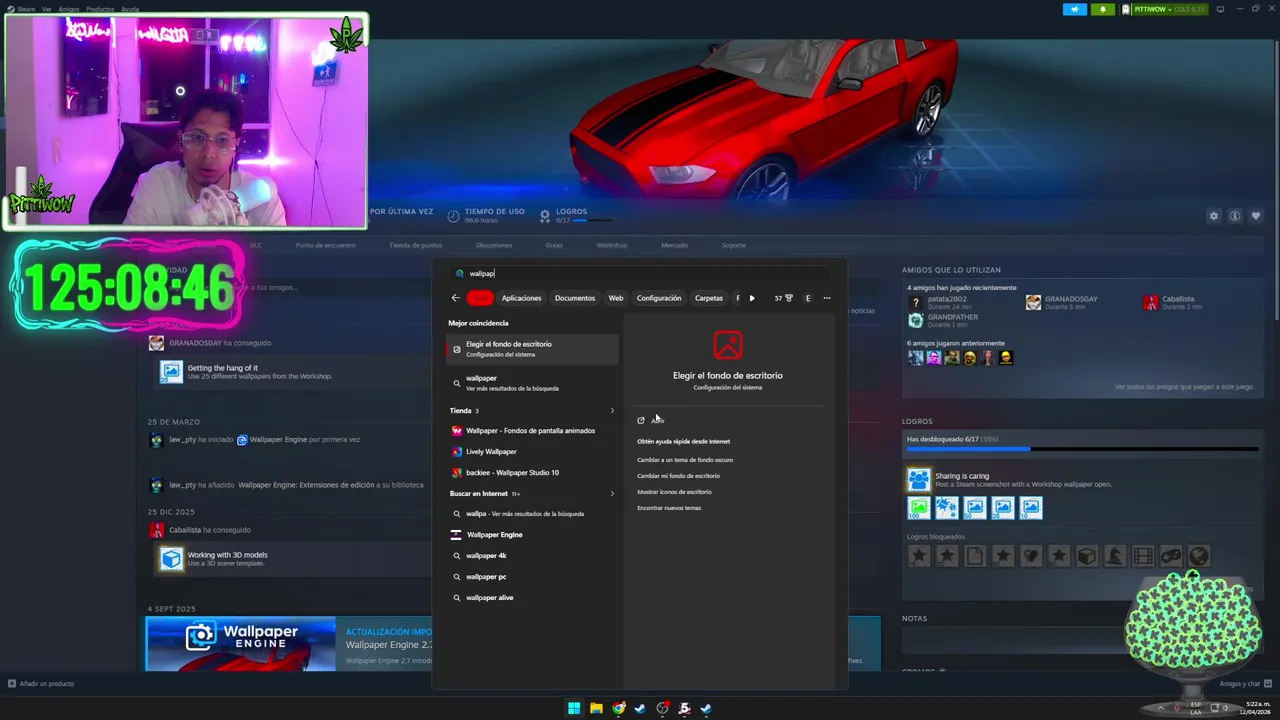
Task: Click Ver todos los amigos link
Action: coord(1184,387)
